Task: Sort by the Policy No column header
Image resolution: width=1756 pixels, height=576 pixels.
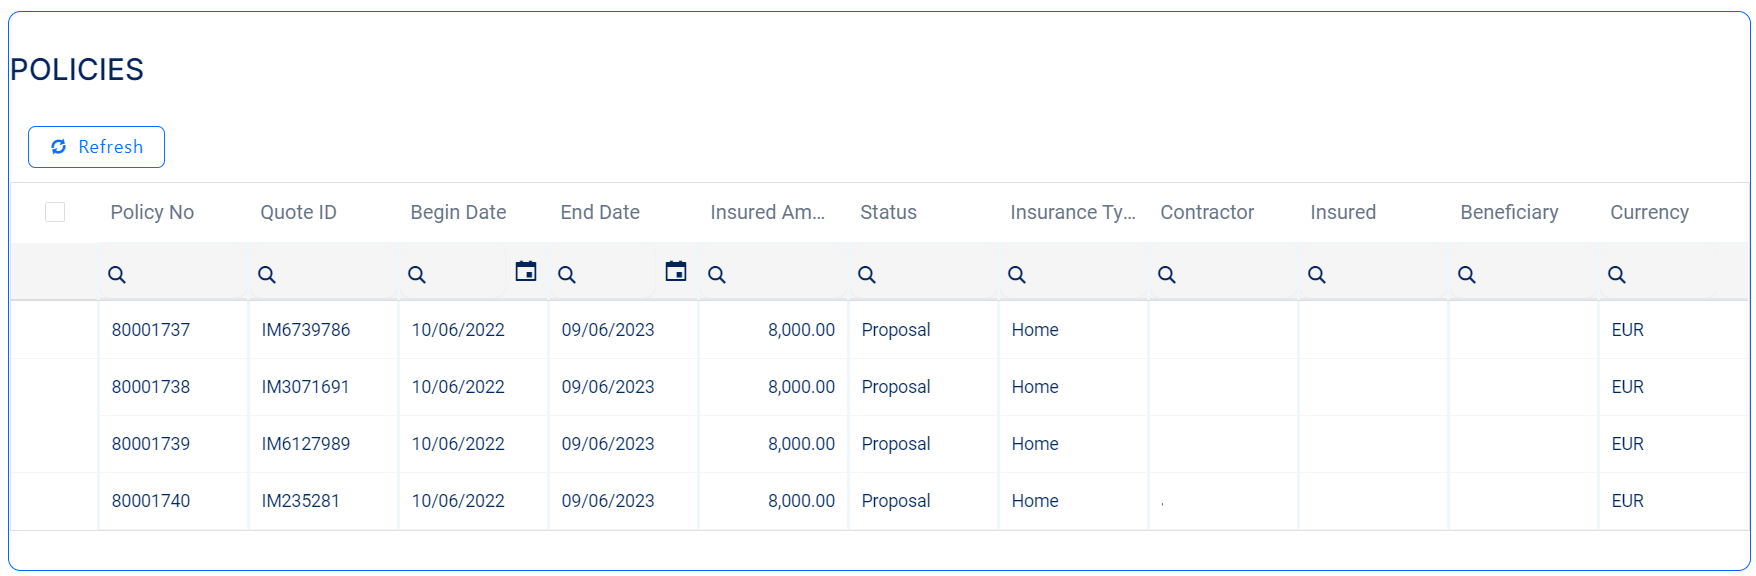Action: click(152, 212)
